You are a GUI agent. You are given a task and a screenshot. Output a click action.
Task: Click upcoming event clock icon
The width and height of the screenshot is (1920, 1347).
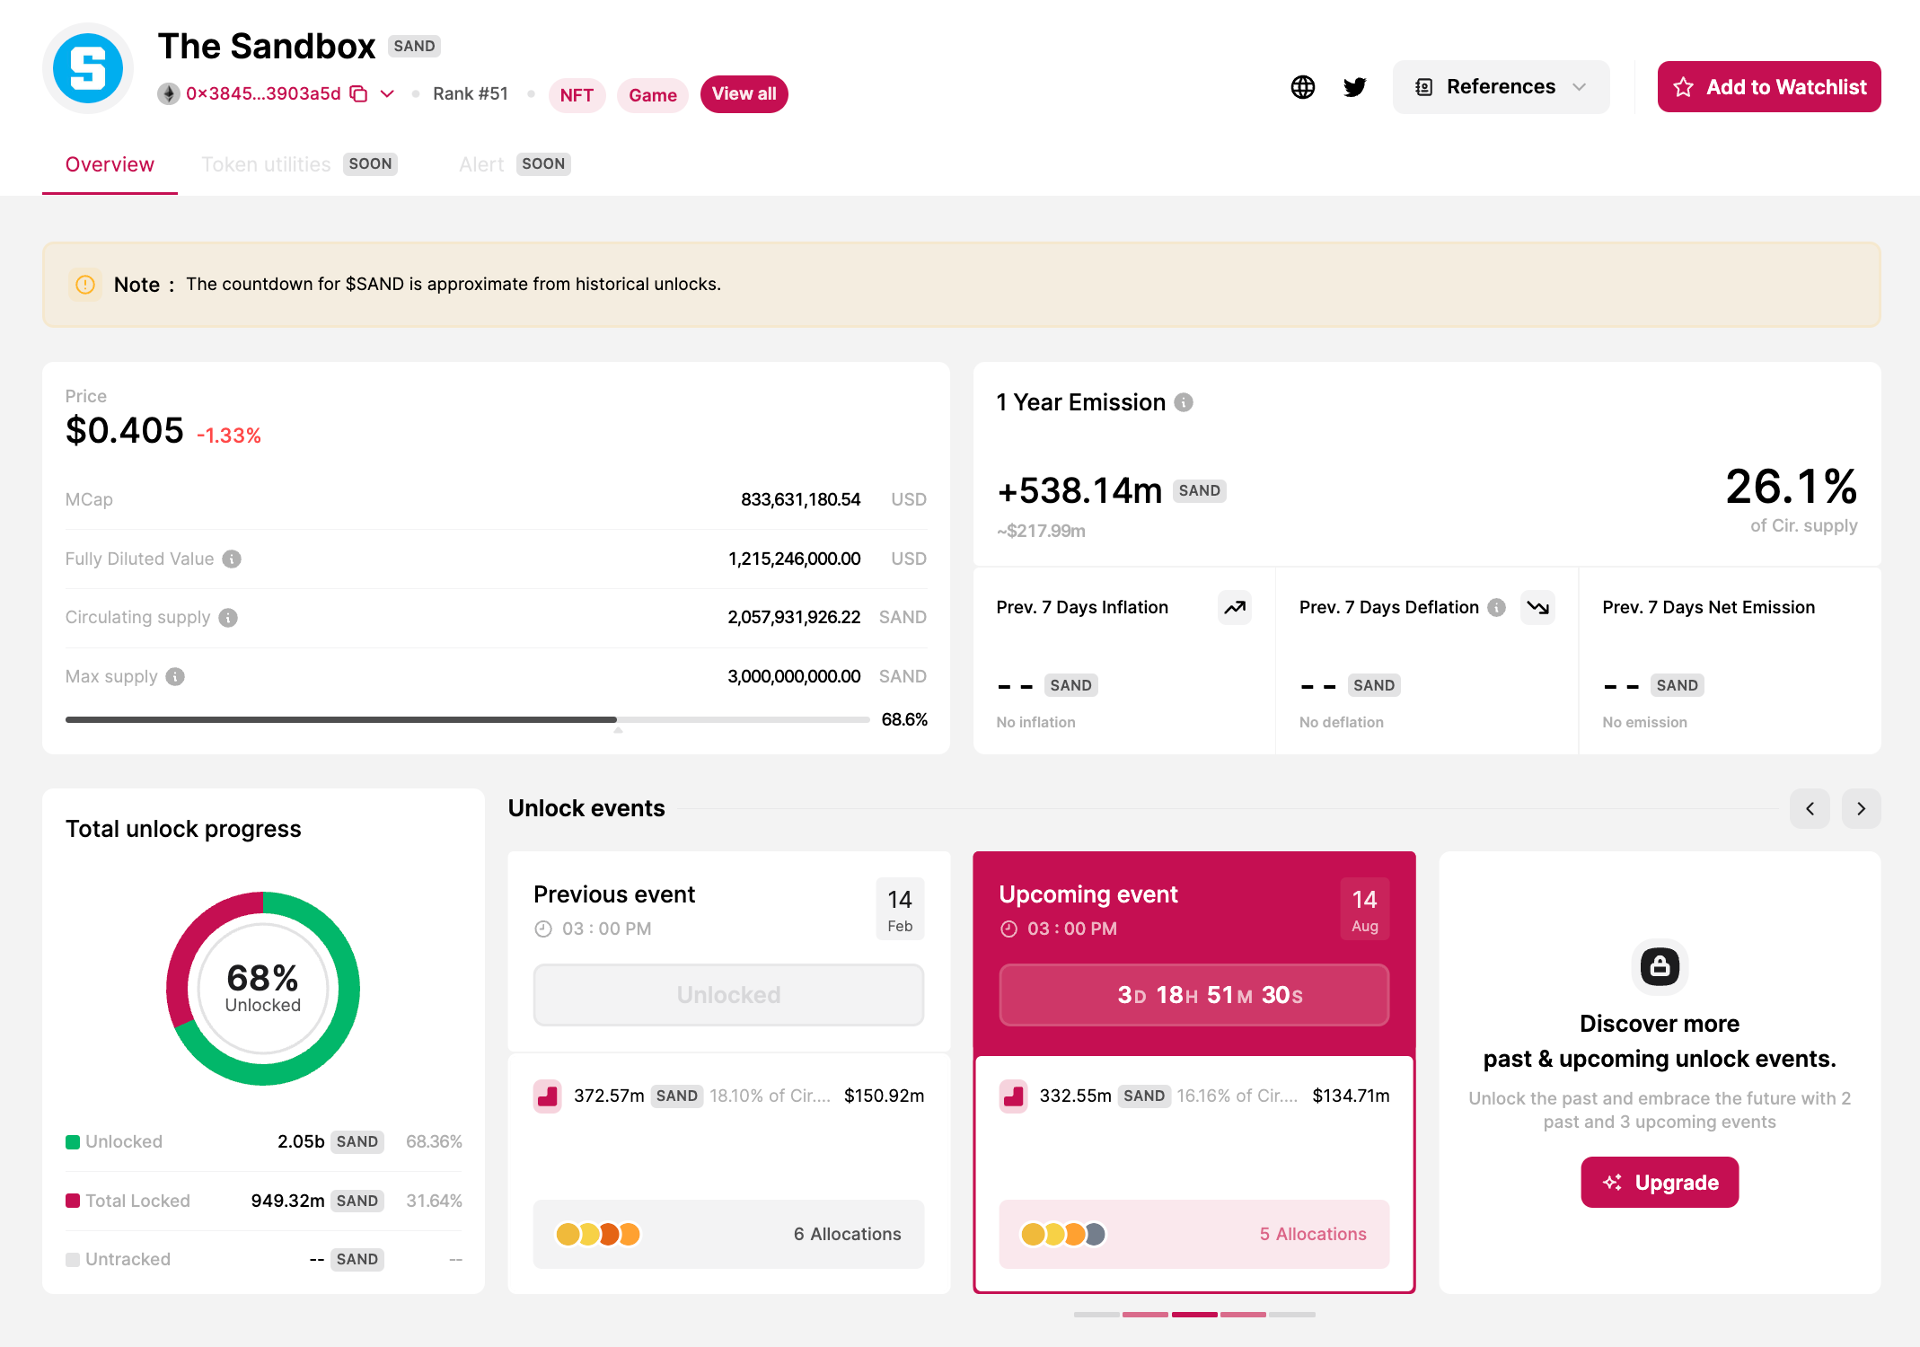coord(1009,929)
